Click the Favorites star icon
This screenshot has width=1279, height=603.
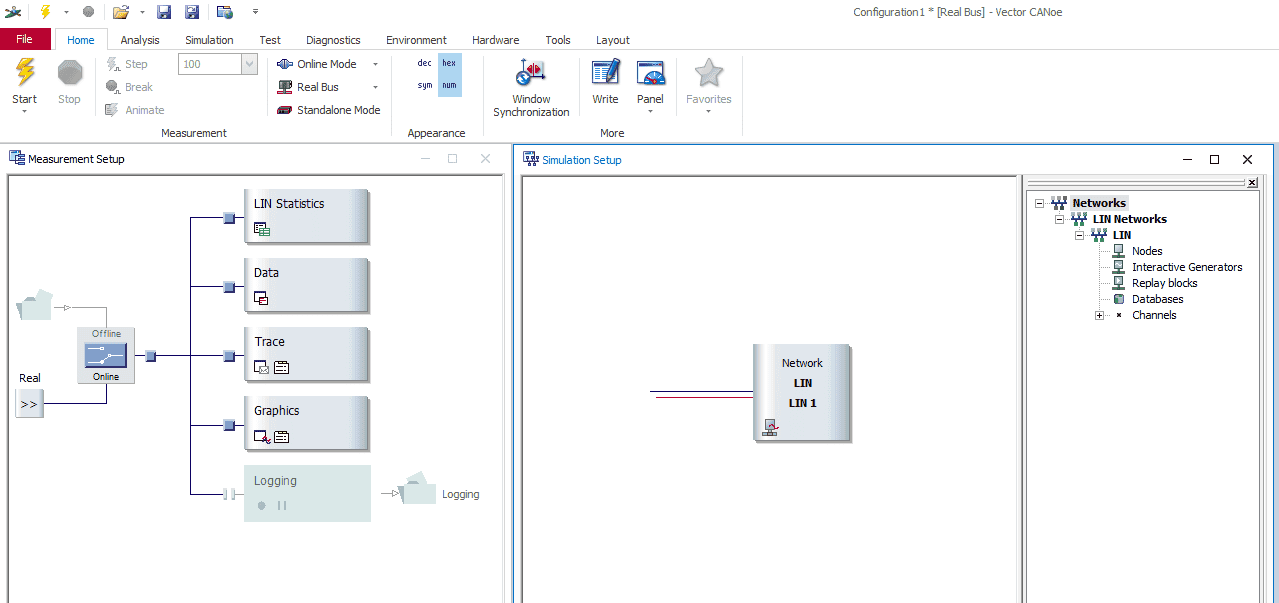coord(708,74)
